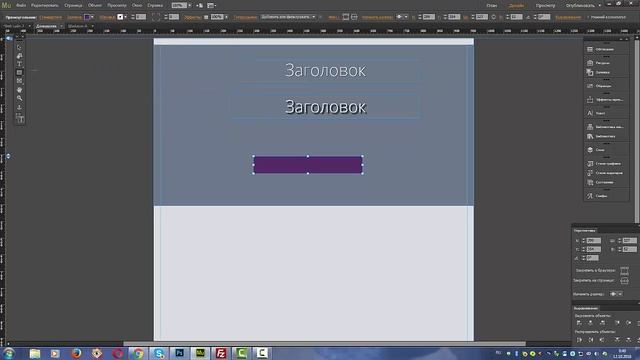
Task: Open the fill color dropdown arrow
Action: 93,17
